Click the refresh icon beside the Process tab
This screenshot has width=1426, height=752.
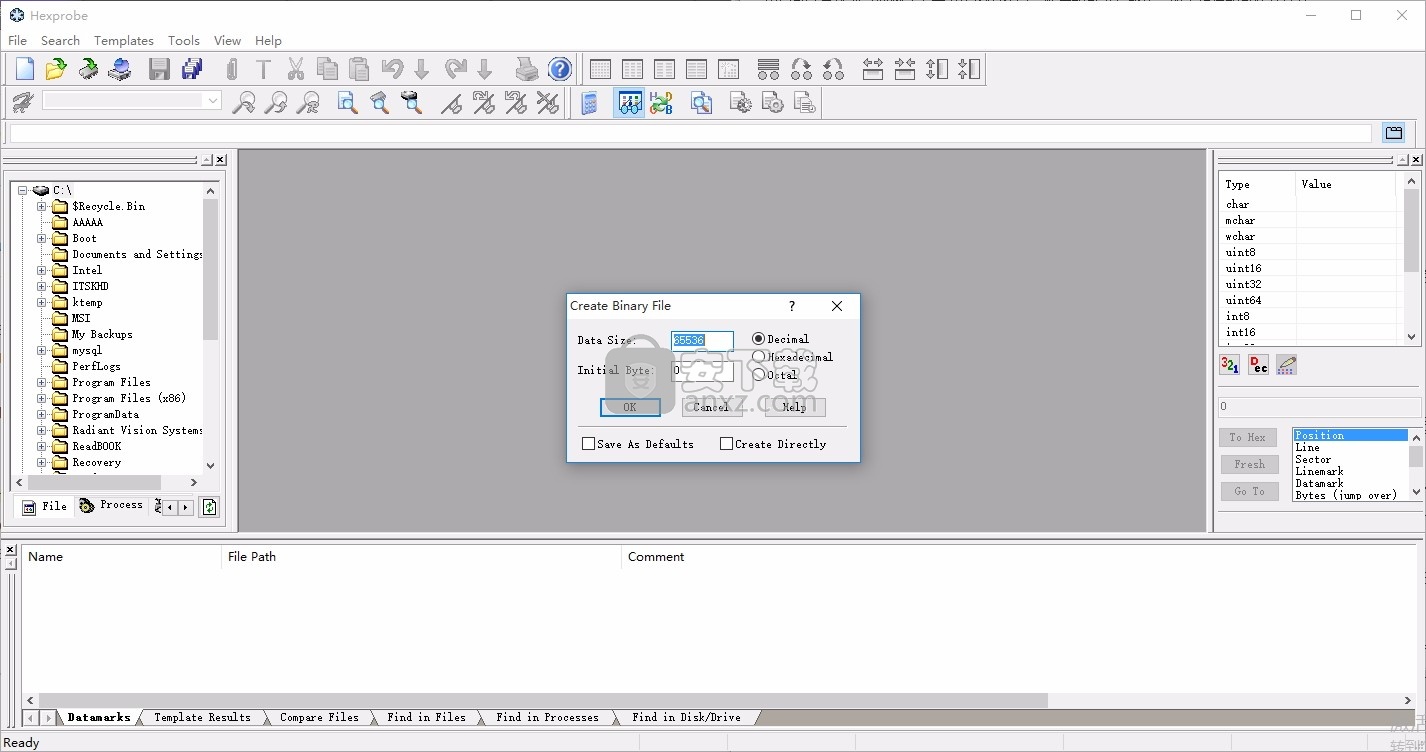[x=209, y=507]
